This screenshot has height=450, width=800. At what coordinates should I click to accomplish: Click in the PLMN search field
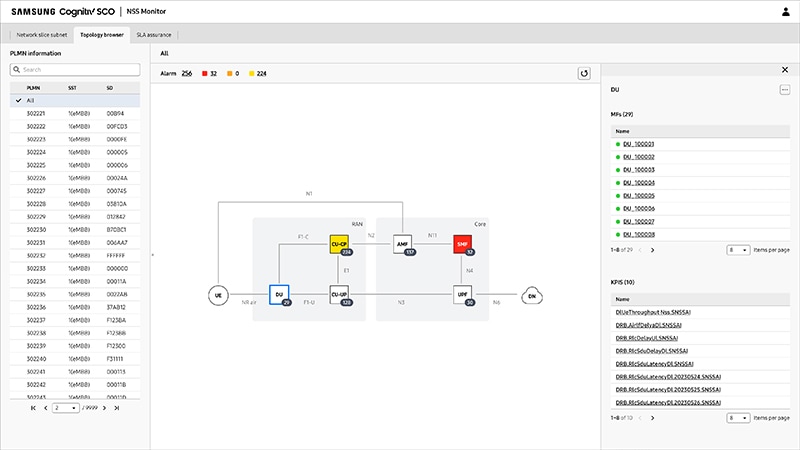(75, 69)
